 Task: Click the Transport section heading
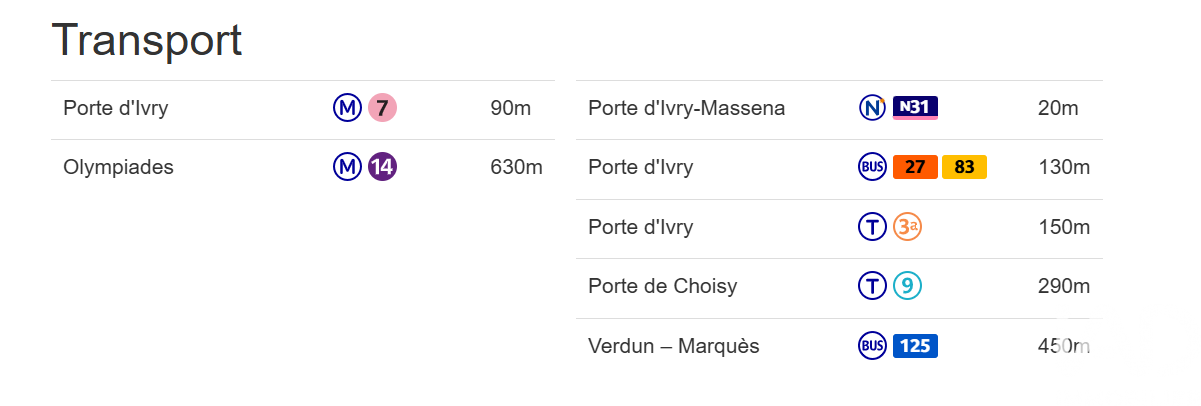(146, 40)
